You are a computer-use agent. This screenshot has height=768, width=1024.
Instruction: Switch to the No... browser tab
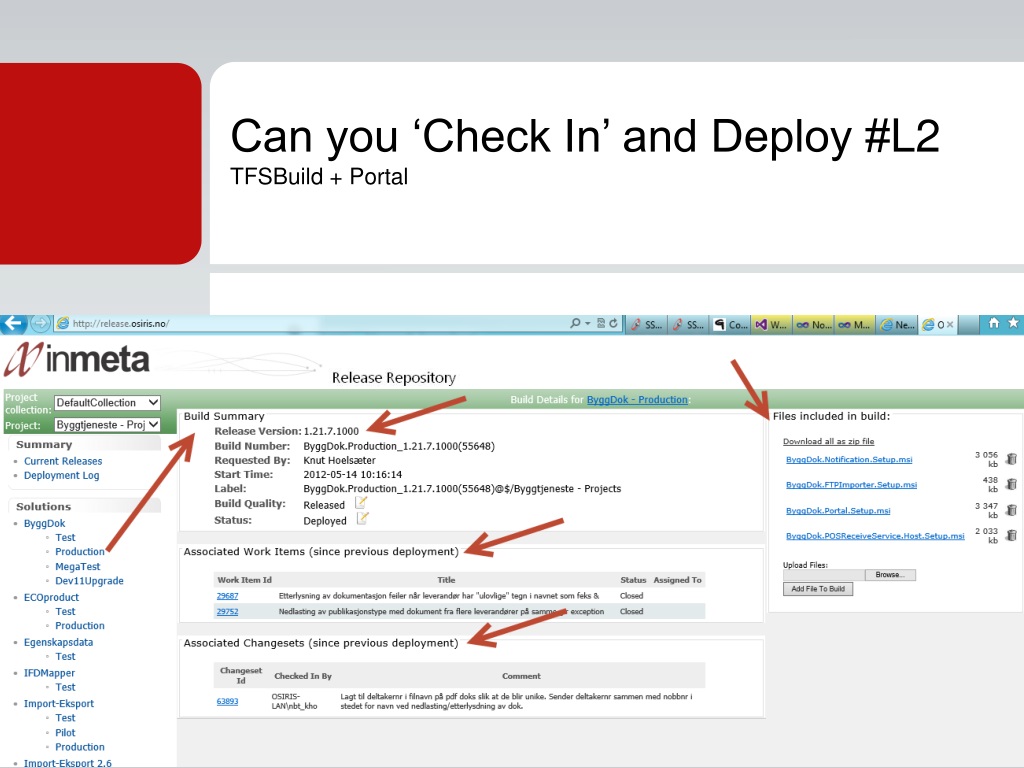click(814, 325)
